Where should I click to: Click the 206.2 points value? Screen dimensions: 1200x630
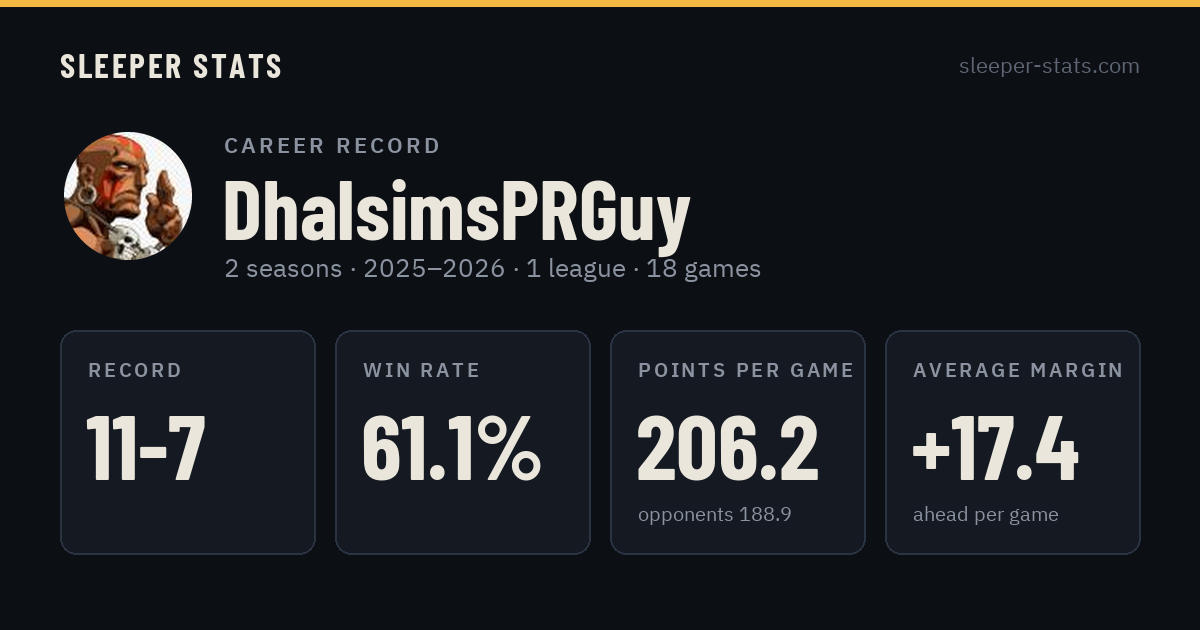728,449
